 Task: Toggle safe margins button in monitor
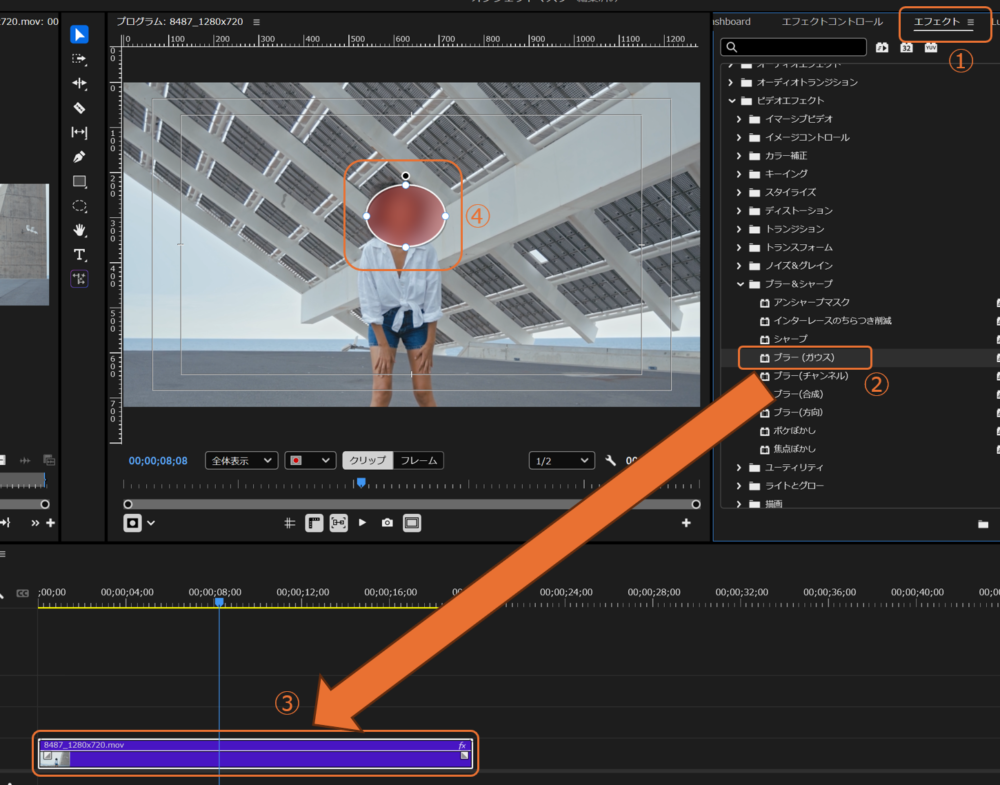pyautogui.click(x=412, y=523)
